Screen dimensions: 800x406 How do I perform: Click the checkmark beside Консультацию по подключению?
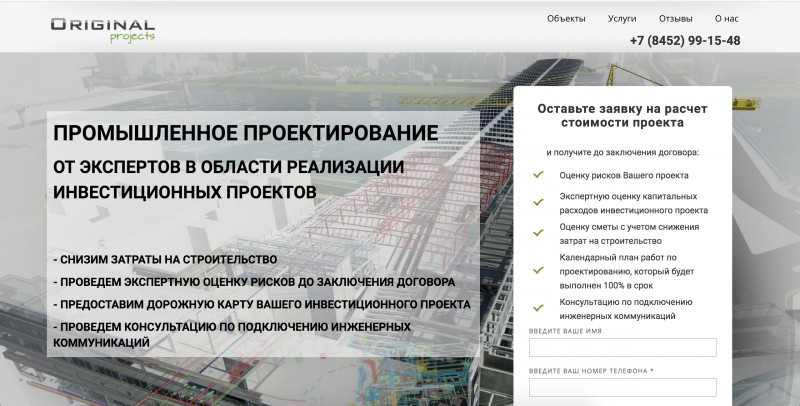538,308
